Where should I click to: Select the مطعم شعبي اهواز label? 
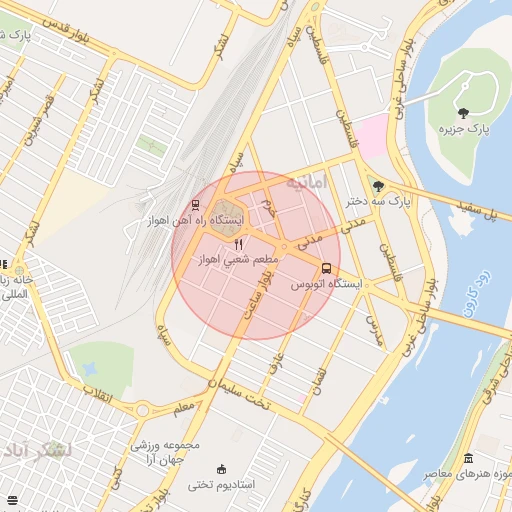point(238,260)
